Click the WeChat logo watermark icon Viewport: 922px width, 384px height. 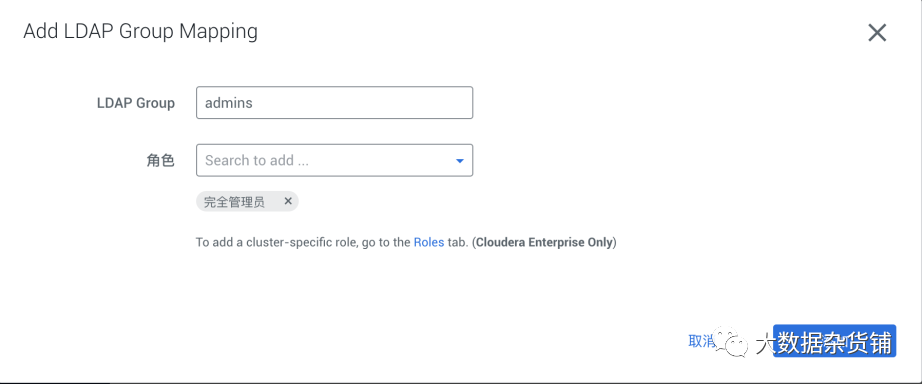click(x=731, y=341)
